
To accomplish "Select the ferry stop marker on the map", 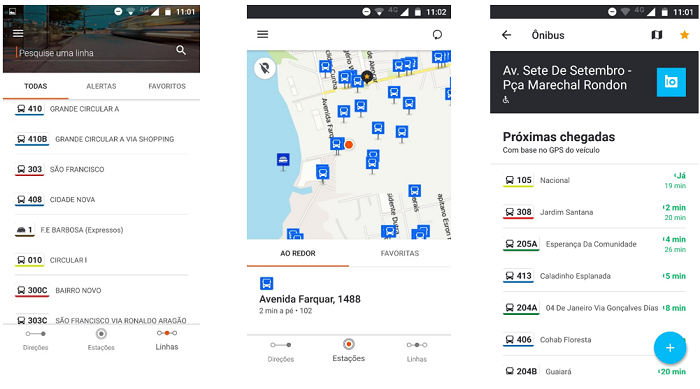I will pyautogui.click(x=283, y=161).
